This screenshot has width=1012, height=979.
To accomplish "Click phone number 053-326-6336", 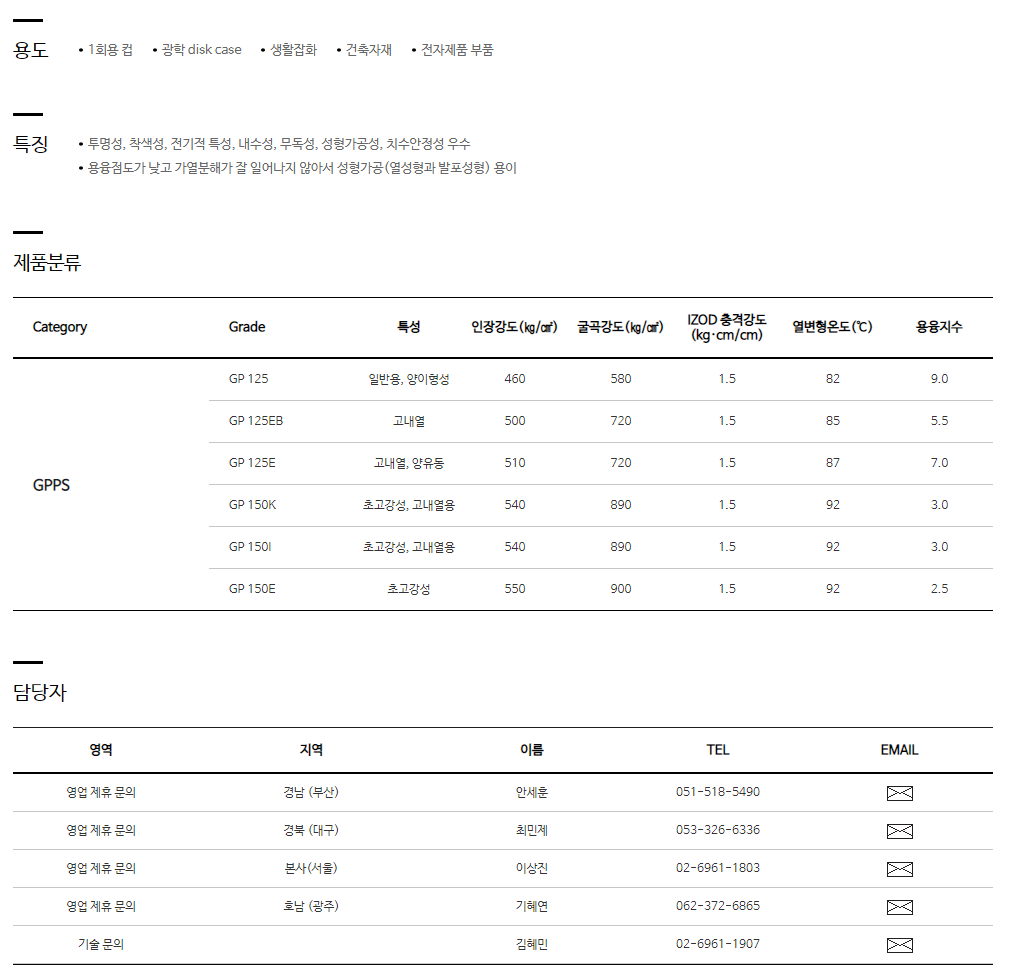I will (718, 830).
